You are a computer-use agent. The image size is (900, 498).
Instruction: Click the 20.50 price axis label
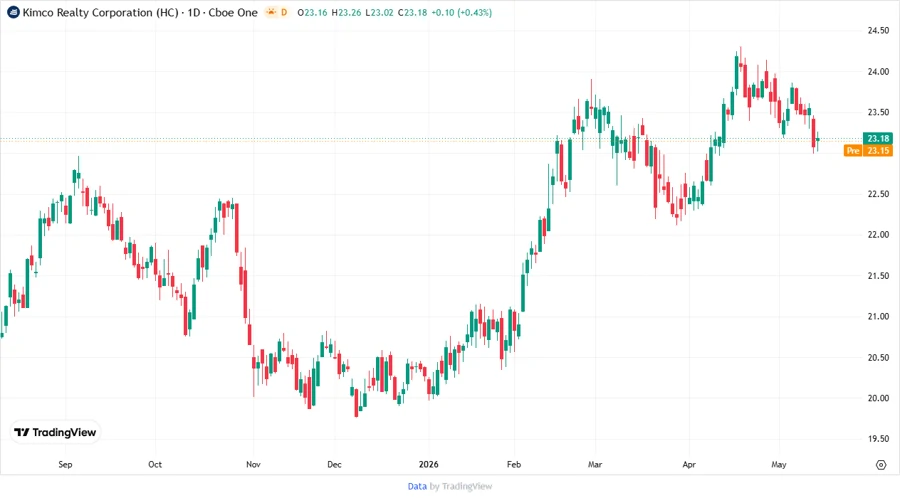click(878, 357)
